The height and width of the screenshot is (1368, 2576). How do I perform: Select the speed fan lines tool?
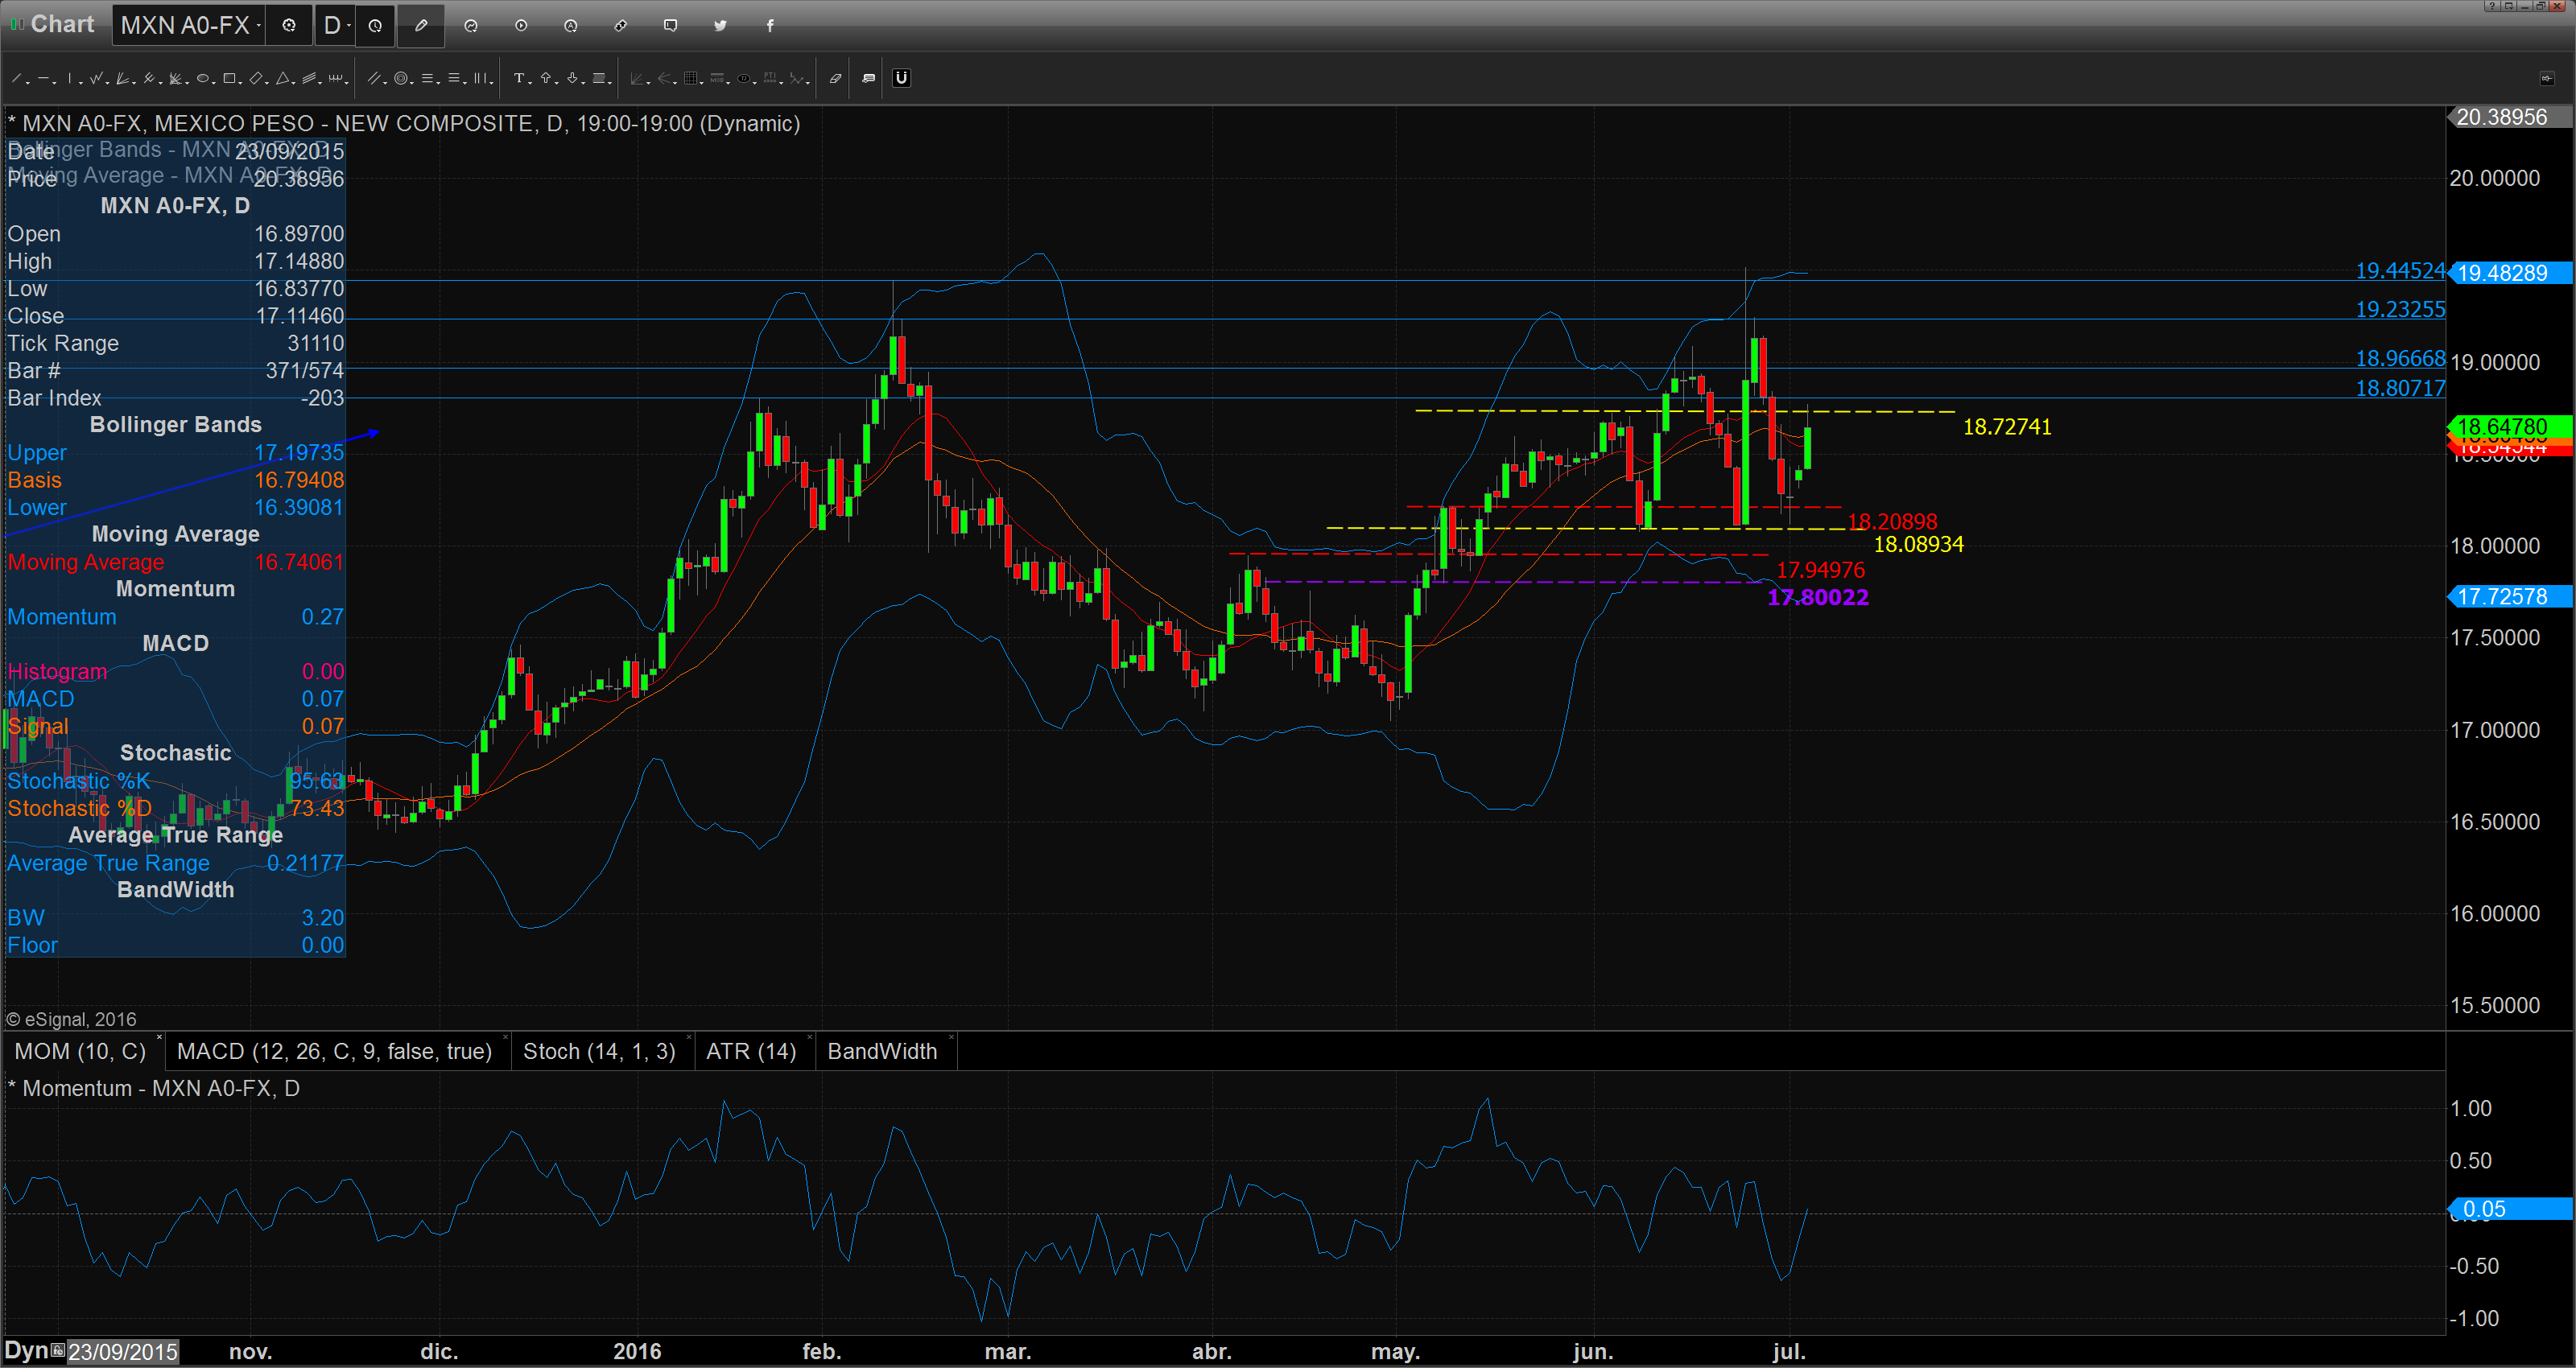(122, 78)
